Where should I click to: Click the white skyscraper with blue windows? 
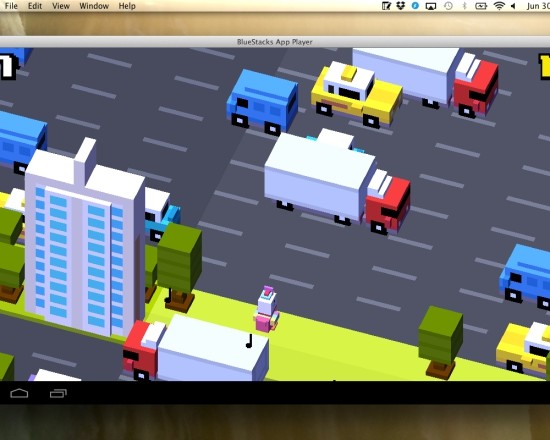[85, 237]
